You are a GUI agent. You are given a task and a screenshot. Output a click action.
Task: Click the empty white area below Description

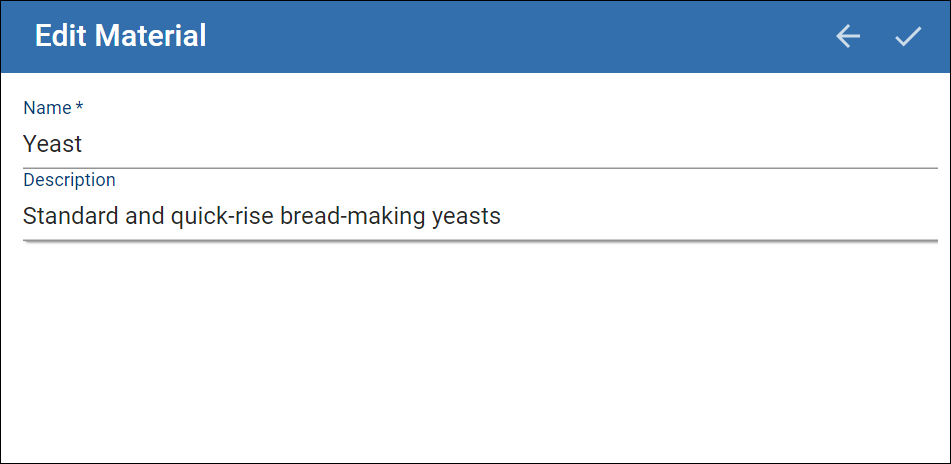[x=476, y=352]
